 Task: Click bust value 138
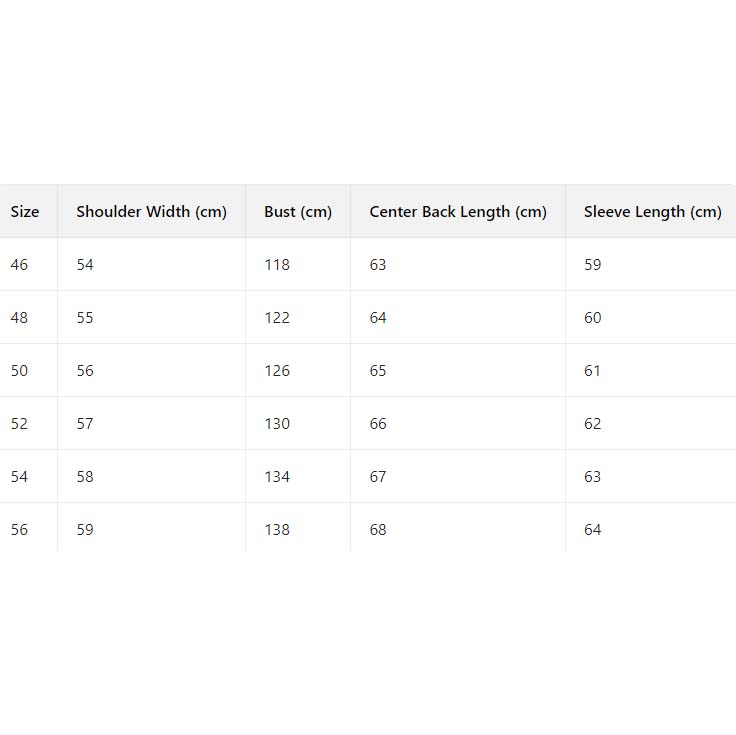coord(277,530)
